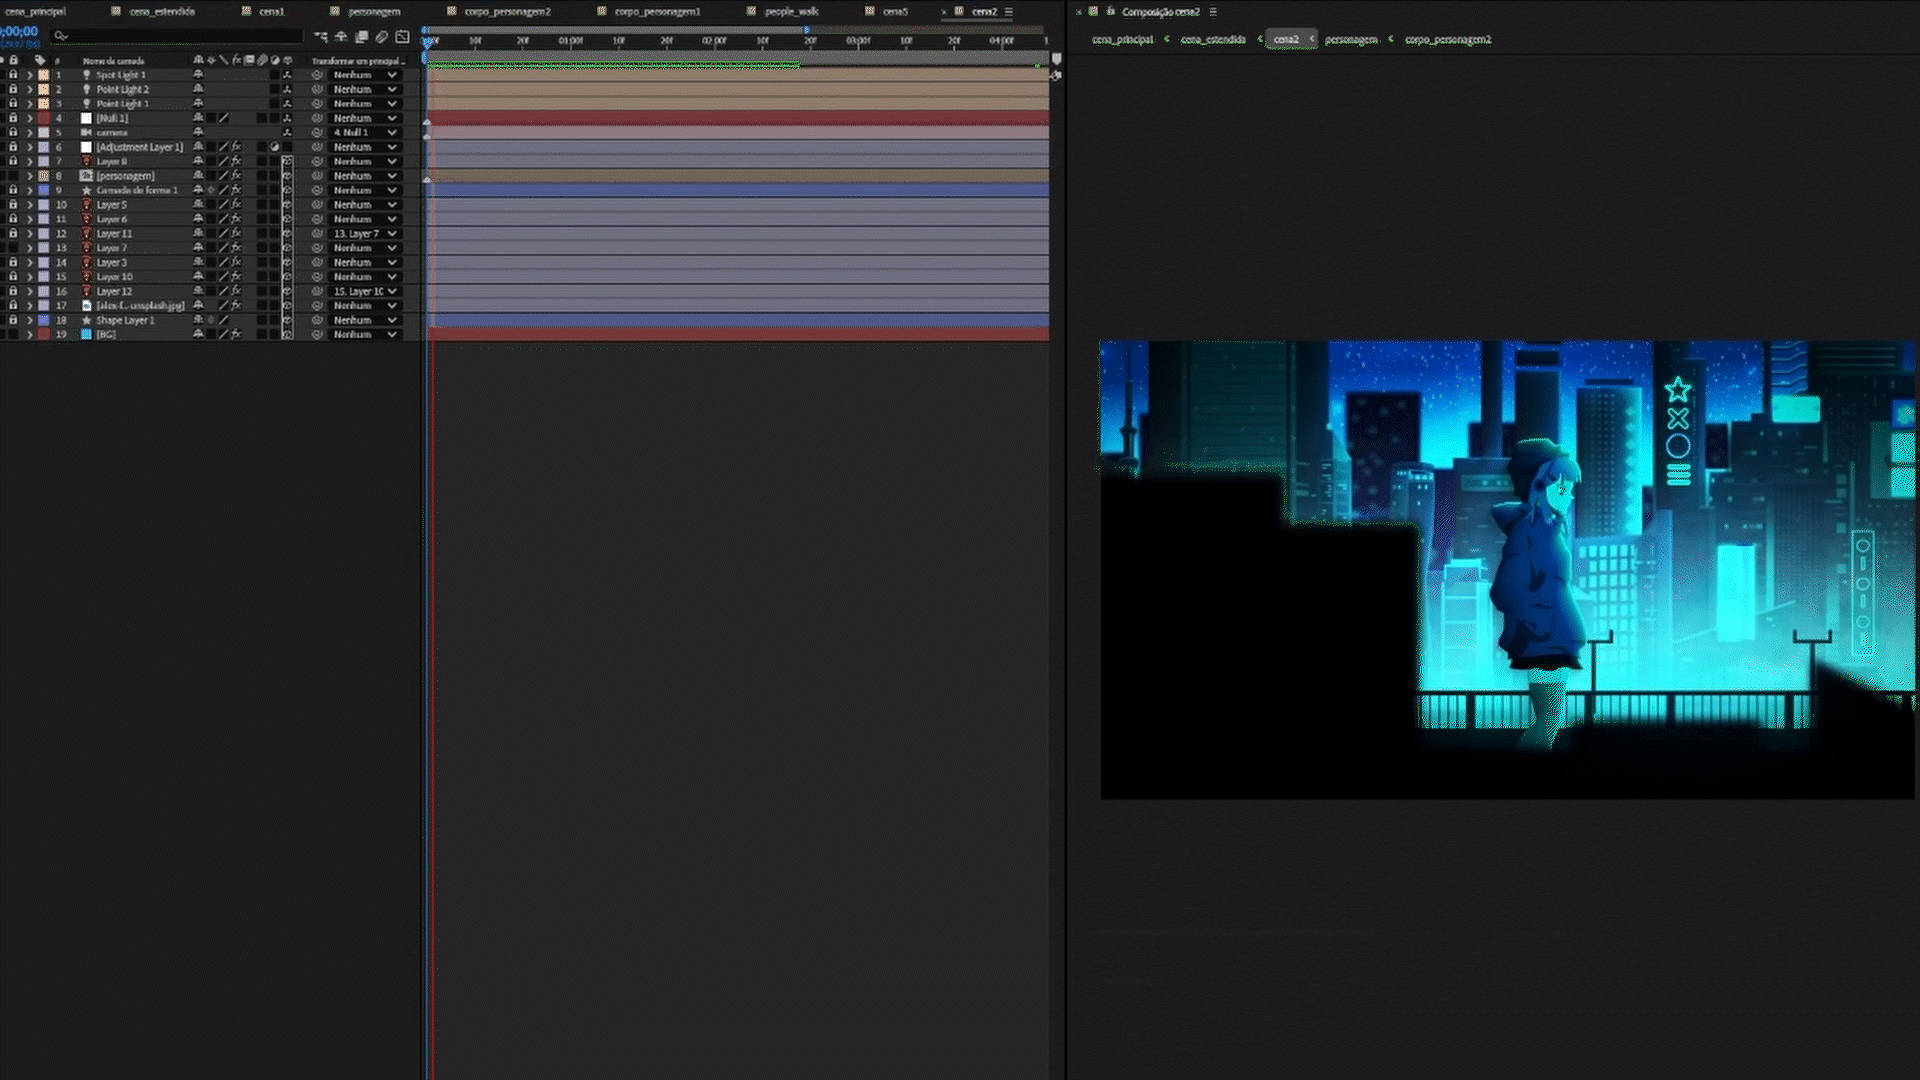Expand the camera layer properties
This screenshot has height=1080, width=1920.
pyautogui.click(x=29, y=133)
